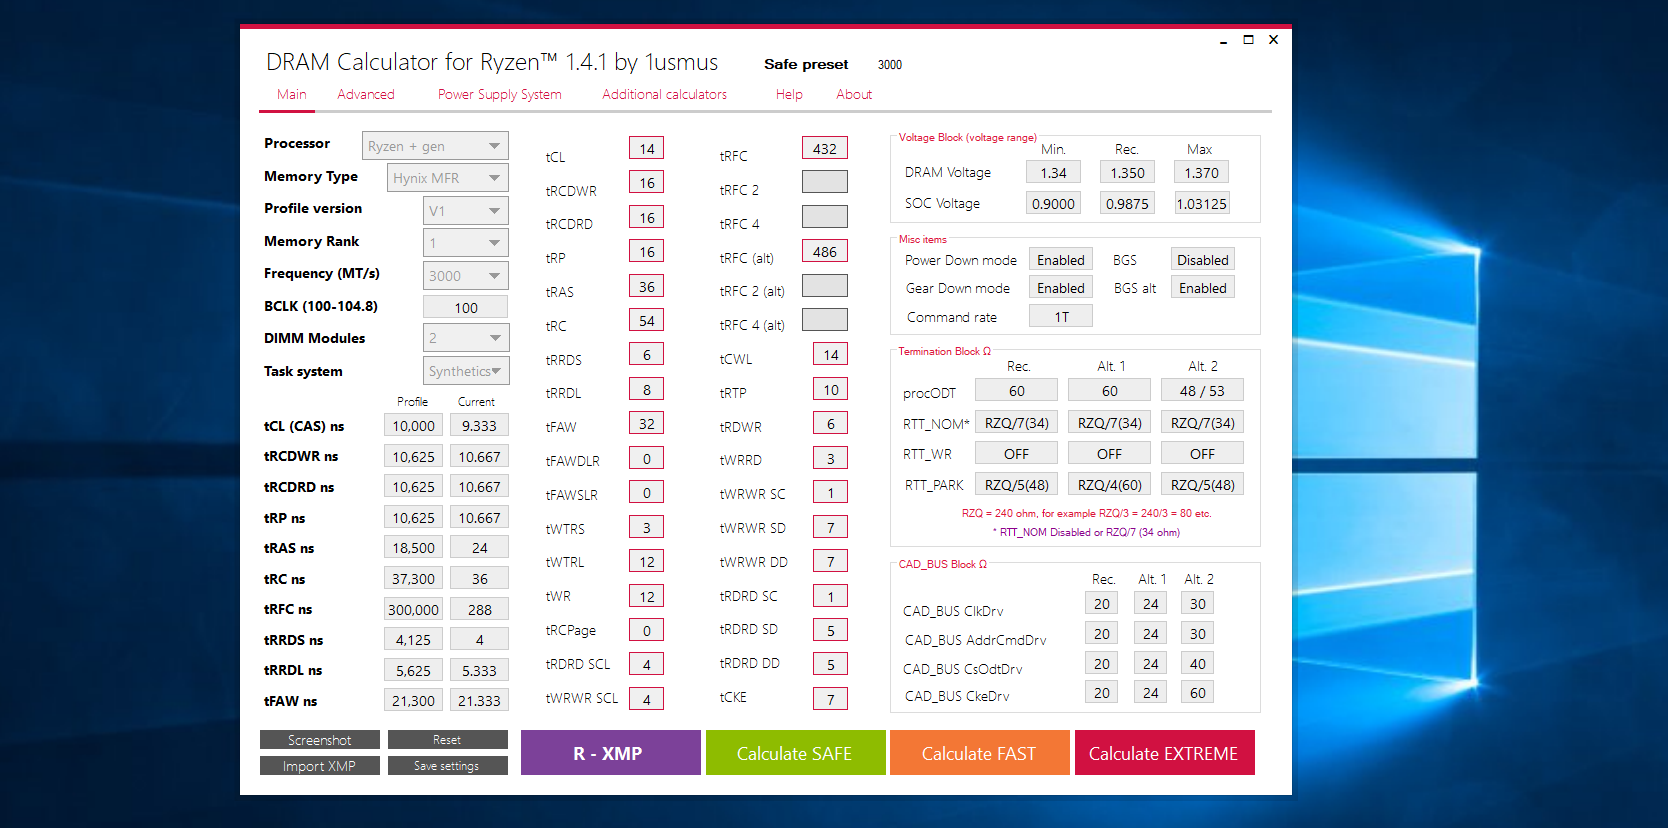Open the Power Supply System tab
Screen dimensions: 1668x828
click(x=500, y=94)
